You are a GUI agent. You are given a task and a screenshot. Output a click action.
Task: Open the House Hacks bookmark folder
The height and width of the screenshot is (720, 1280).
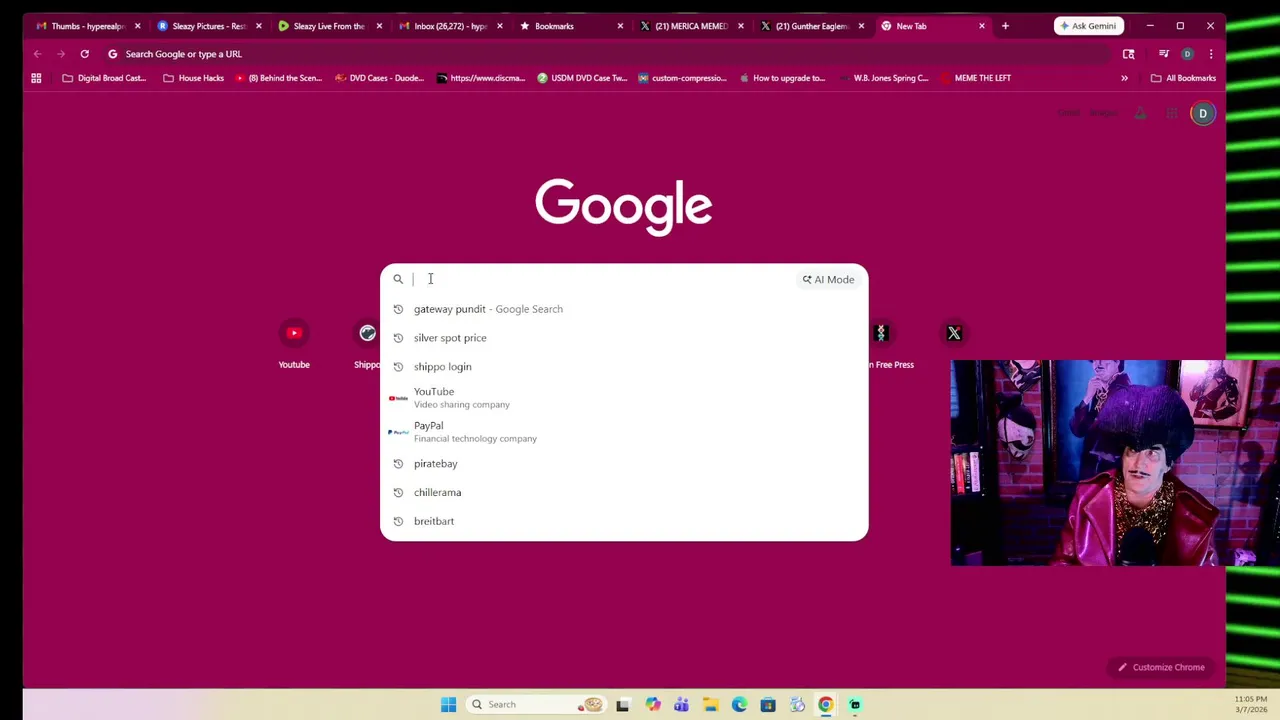coord(194,78)
